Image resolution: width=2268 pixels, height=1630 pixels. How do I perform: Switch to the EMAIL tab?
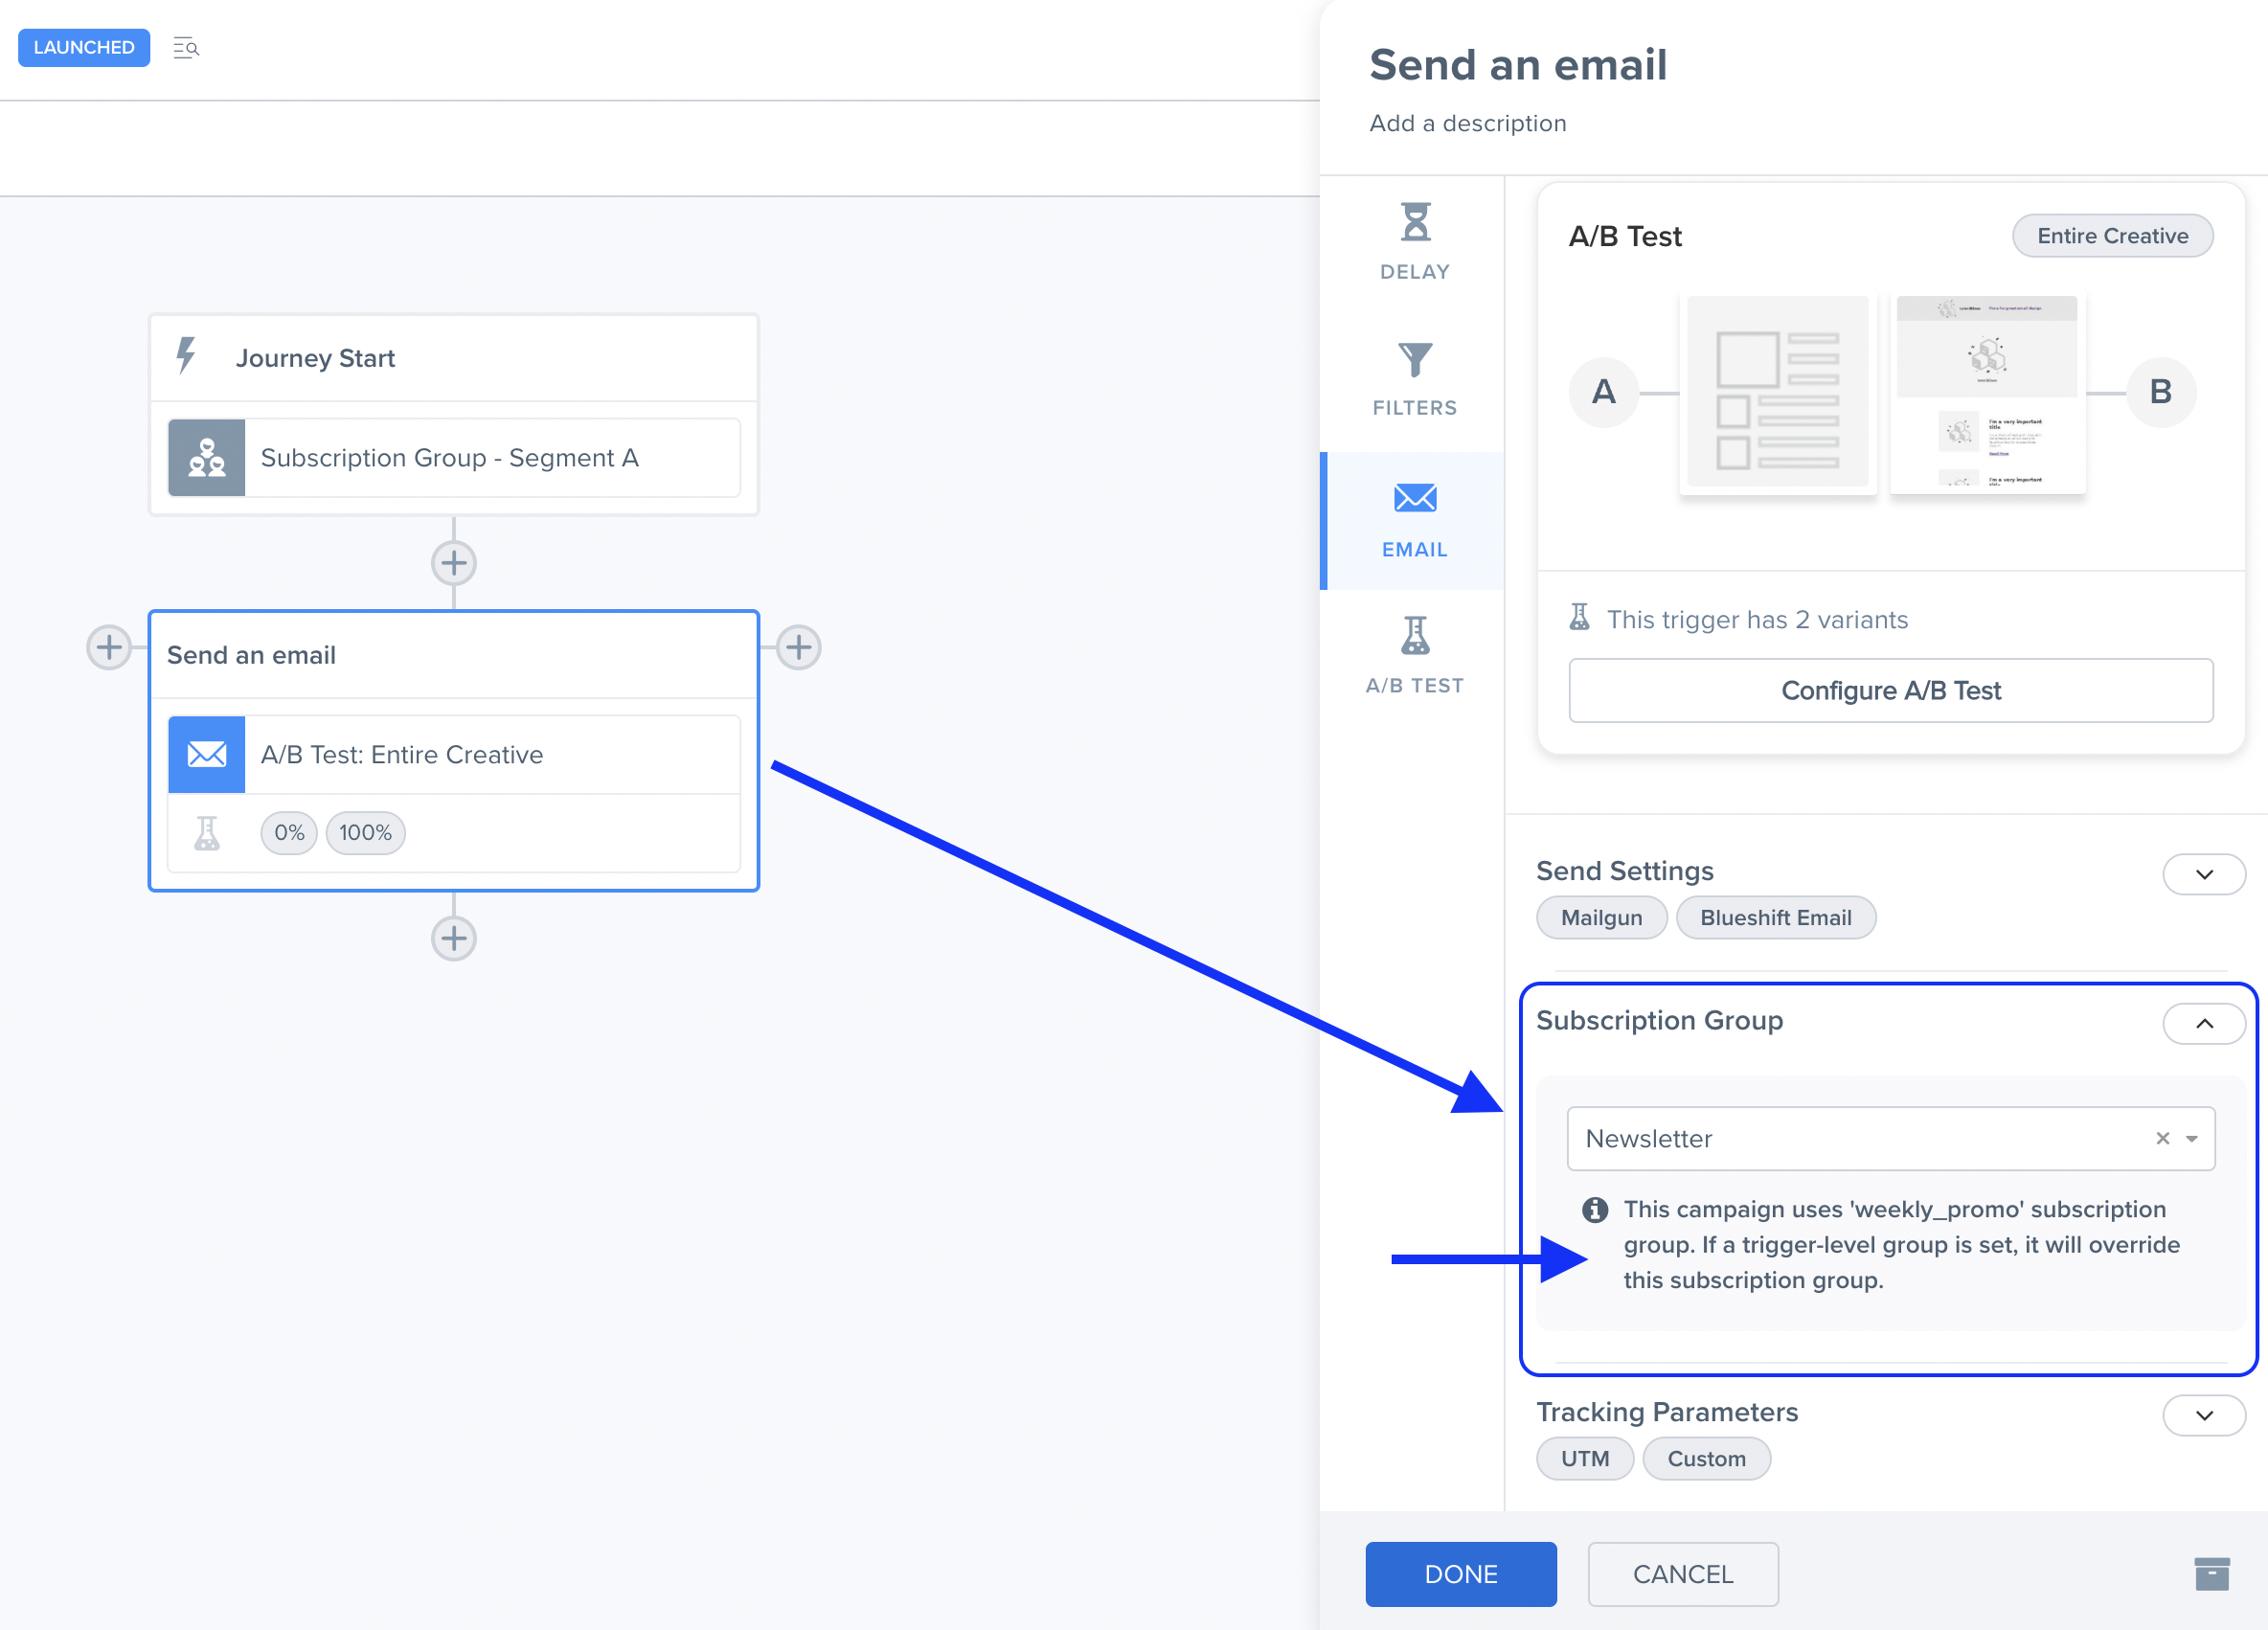[x=1414, y=521]
